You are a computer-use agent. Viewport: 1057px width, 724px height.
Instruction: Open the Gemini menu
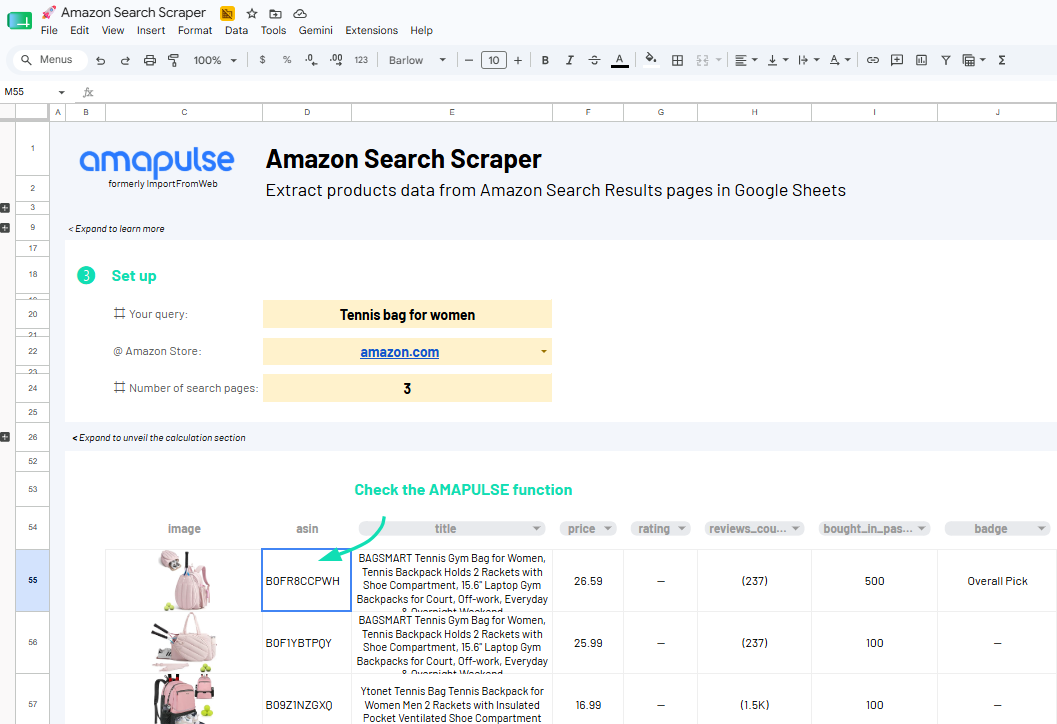315,30
